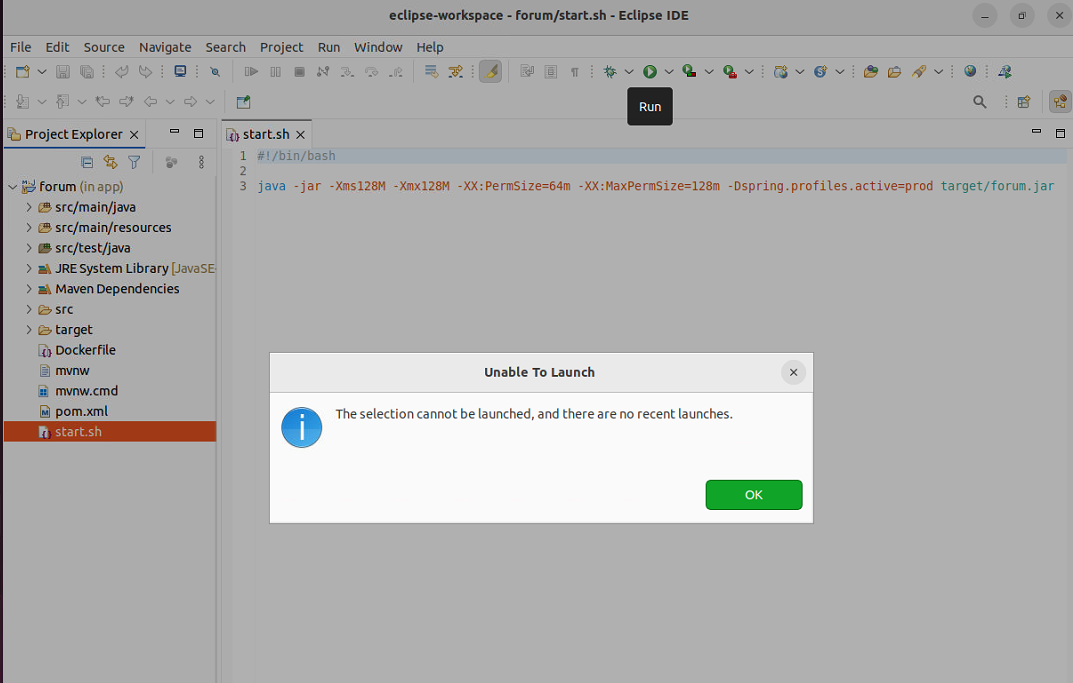Toggle Mark Occurrences highlighter button

(490, 71)
